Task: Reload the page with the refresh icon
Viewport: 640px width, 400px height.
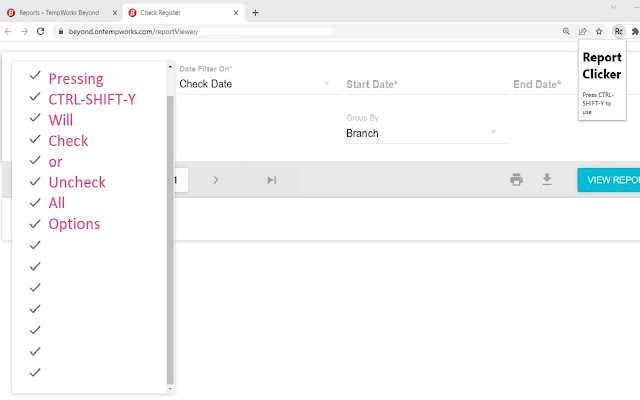Action: [x=40, y=31]
